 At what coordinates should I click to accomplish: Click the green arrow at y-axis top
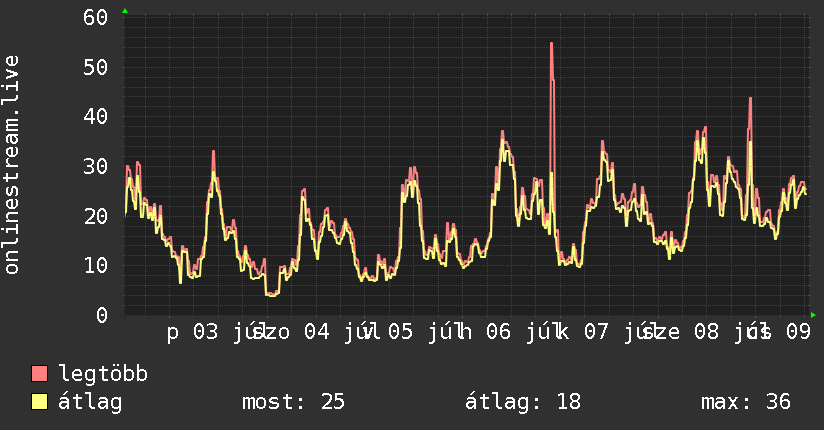tap(125, 11)
